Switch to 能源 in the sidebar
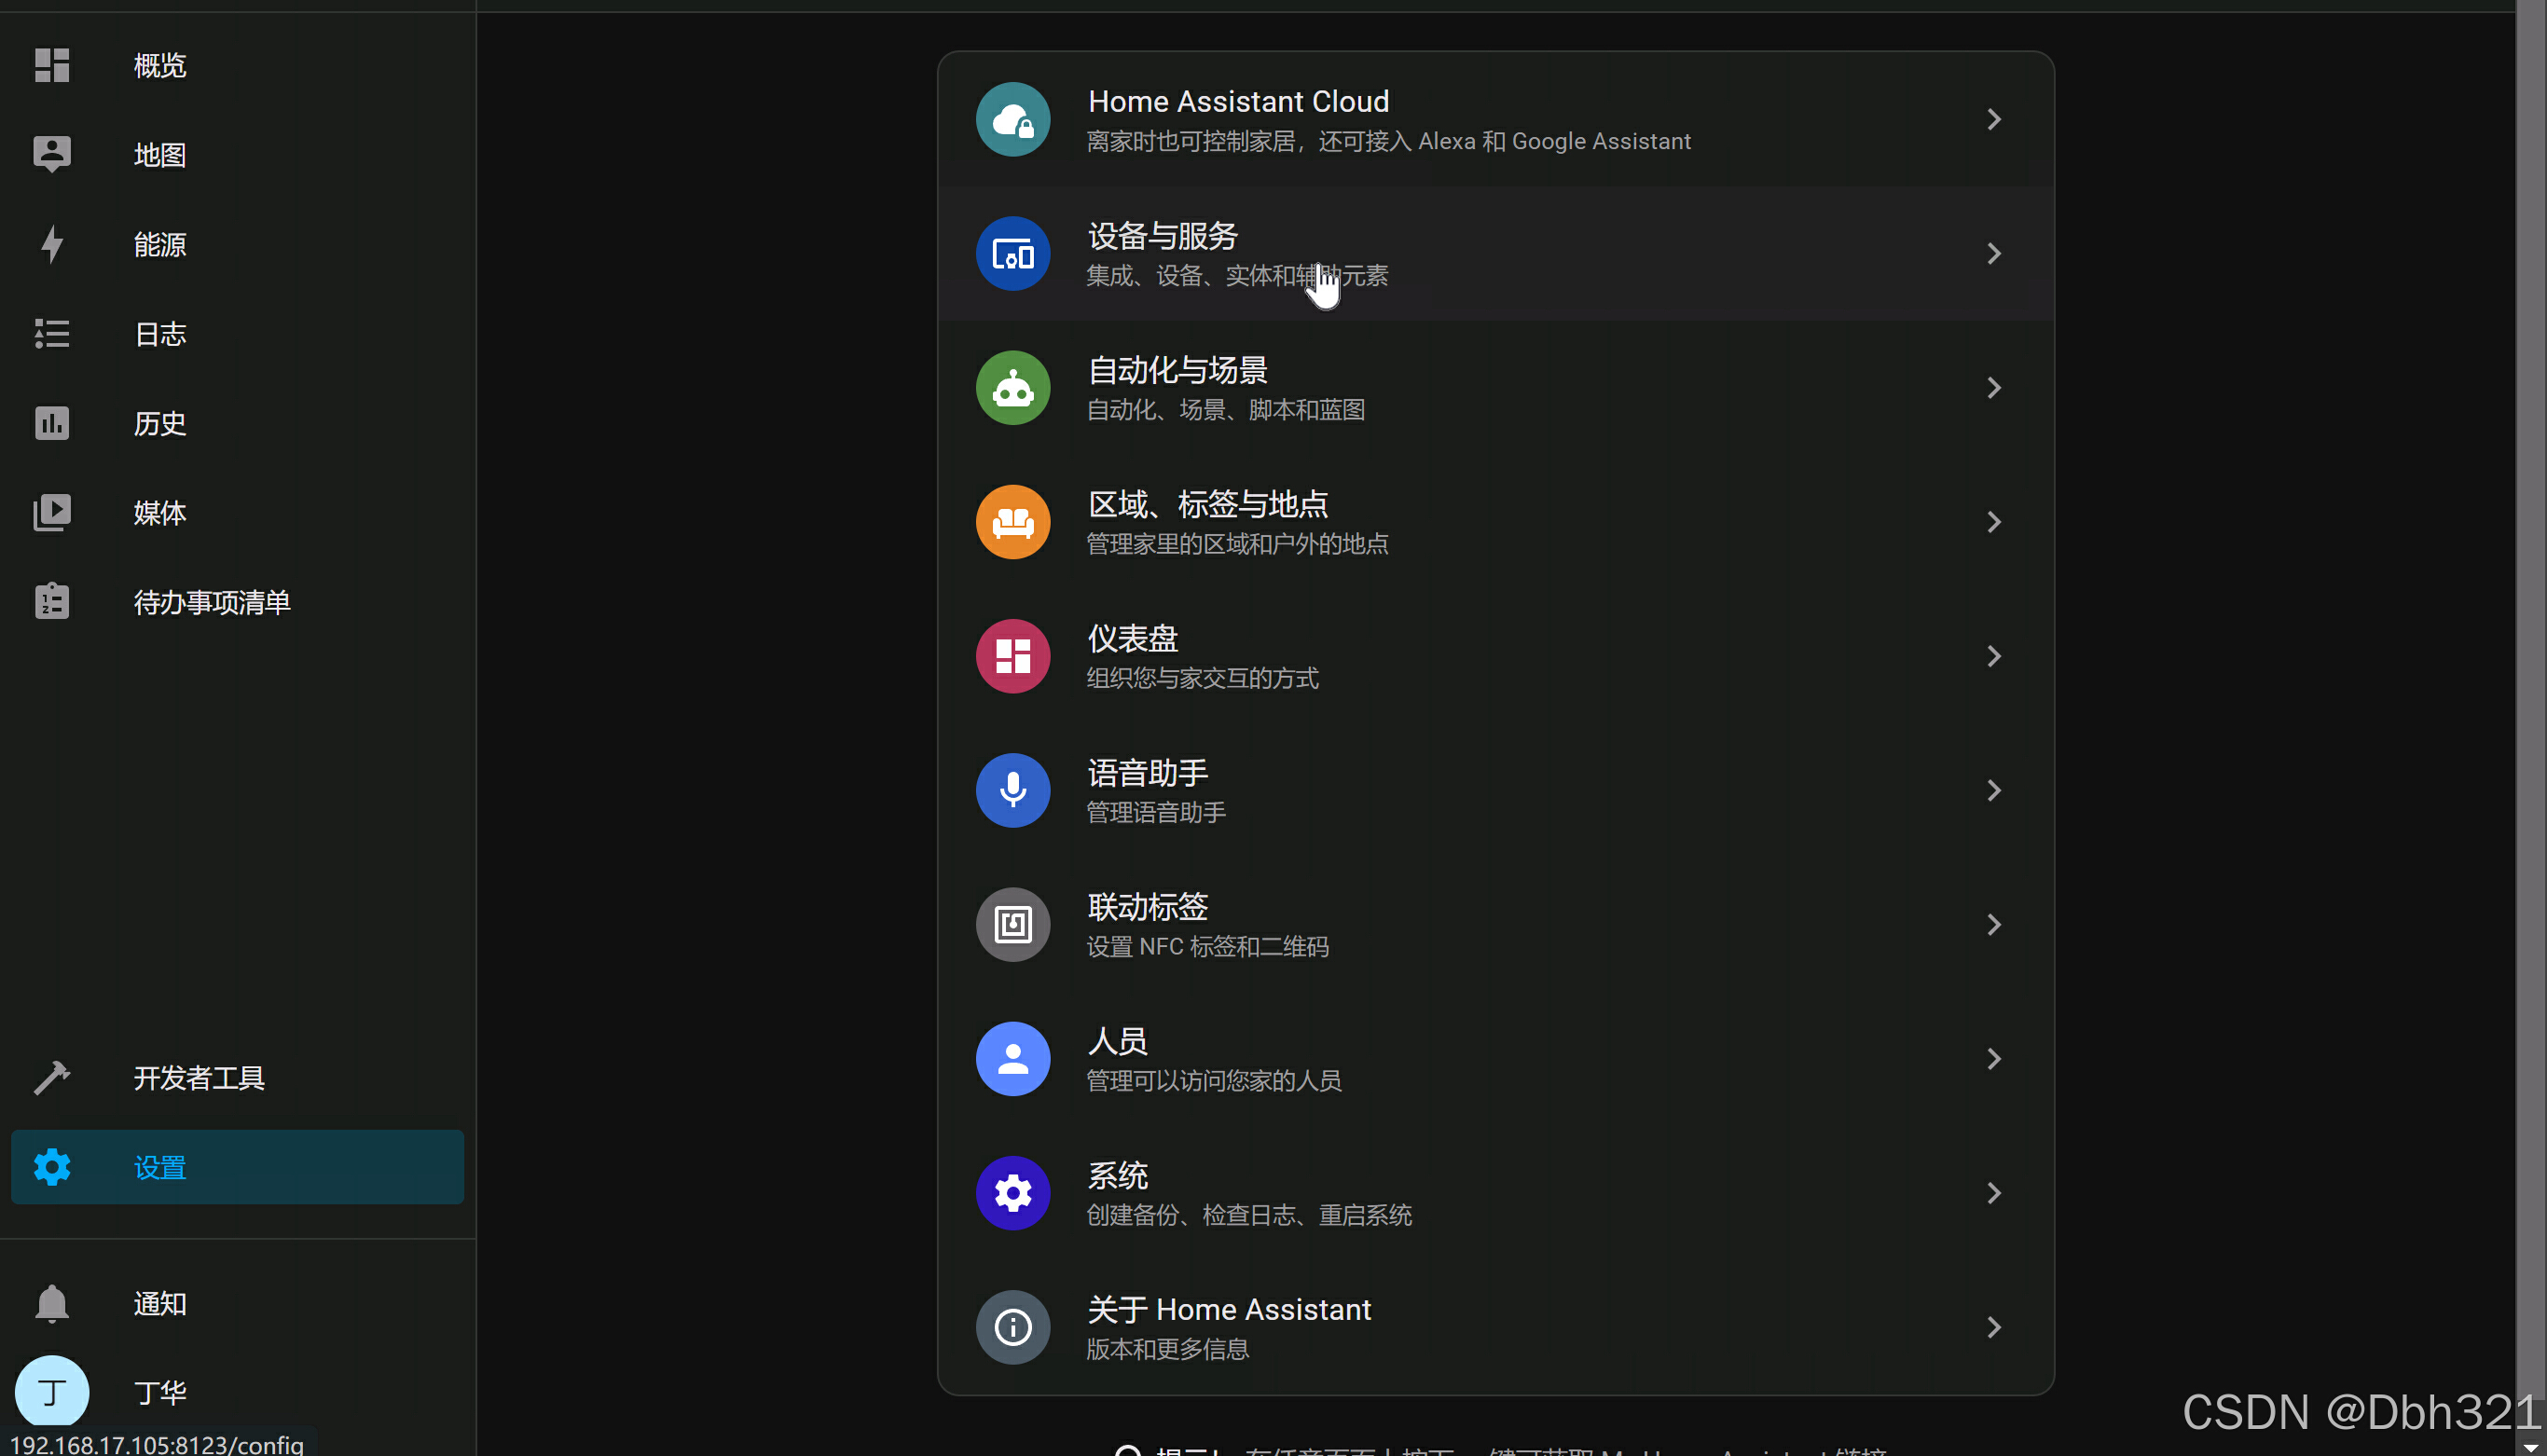The image size is (2547, 1456). tap(160, 245)
